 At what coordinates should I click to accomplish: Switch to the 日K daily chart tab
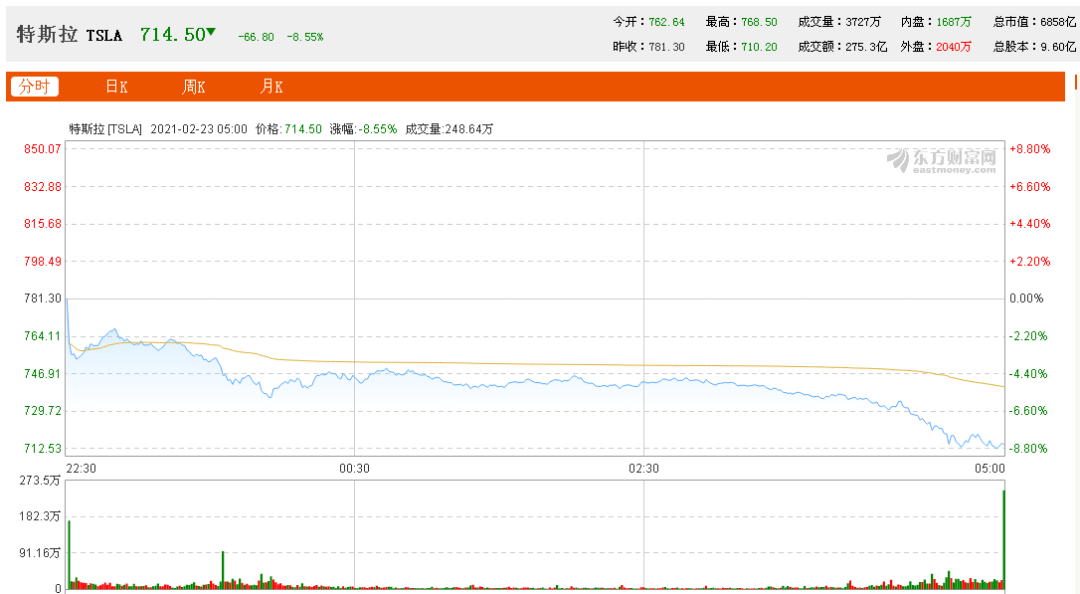click(x=116, y=87)
